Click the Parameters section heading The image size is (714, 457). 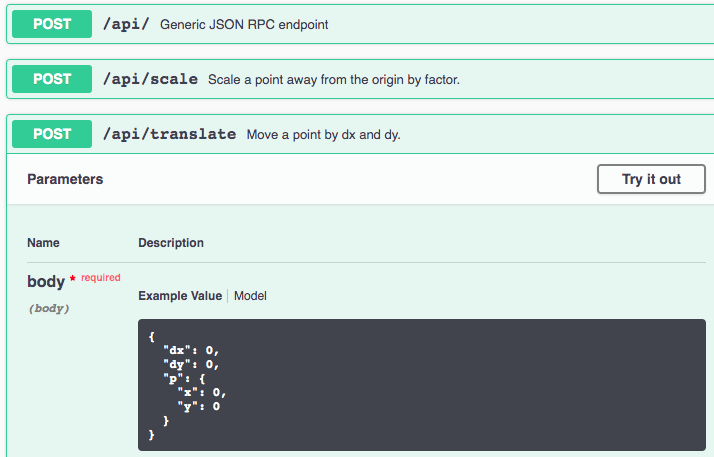point(65,179)
